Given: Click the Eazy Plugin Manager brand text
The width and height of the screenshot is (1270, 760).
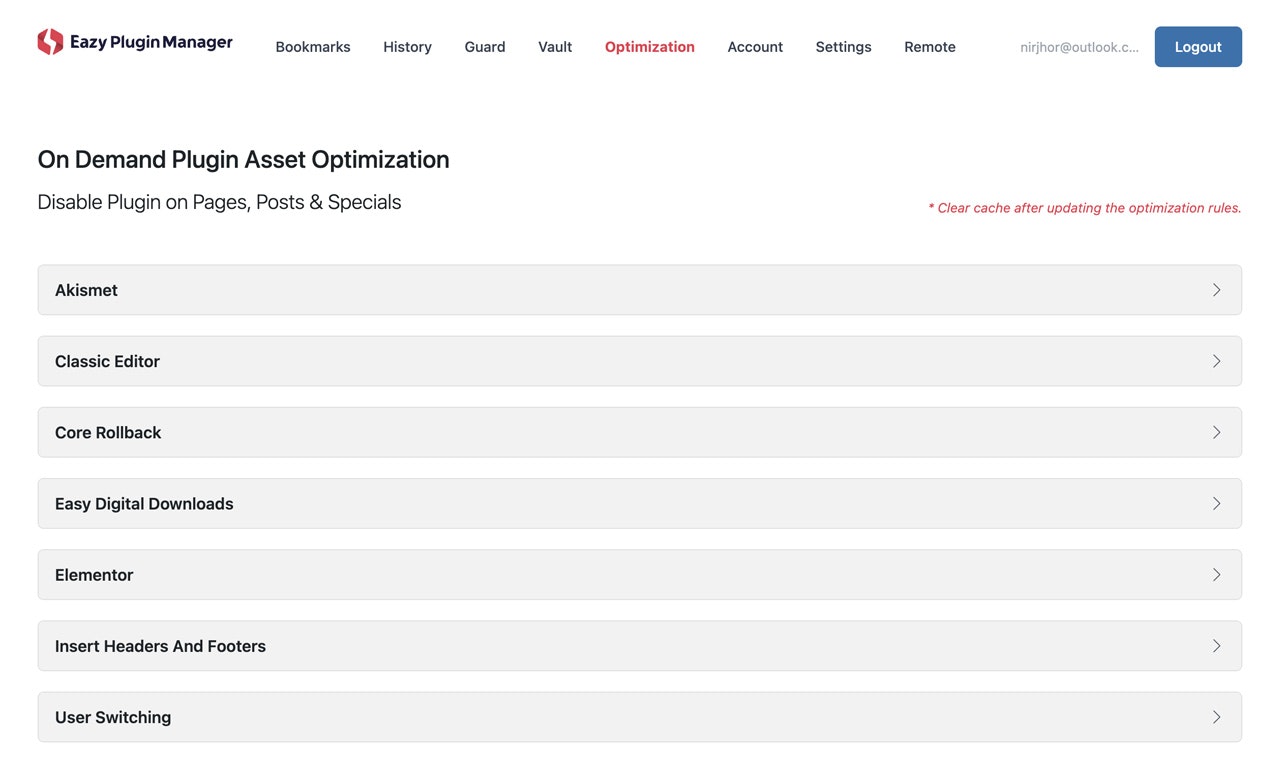Looking at the screenshot, I should tap(151, 42).
